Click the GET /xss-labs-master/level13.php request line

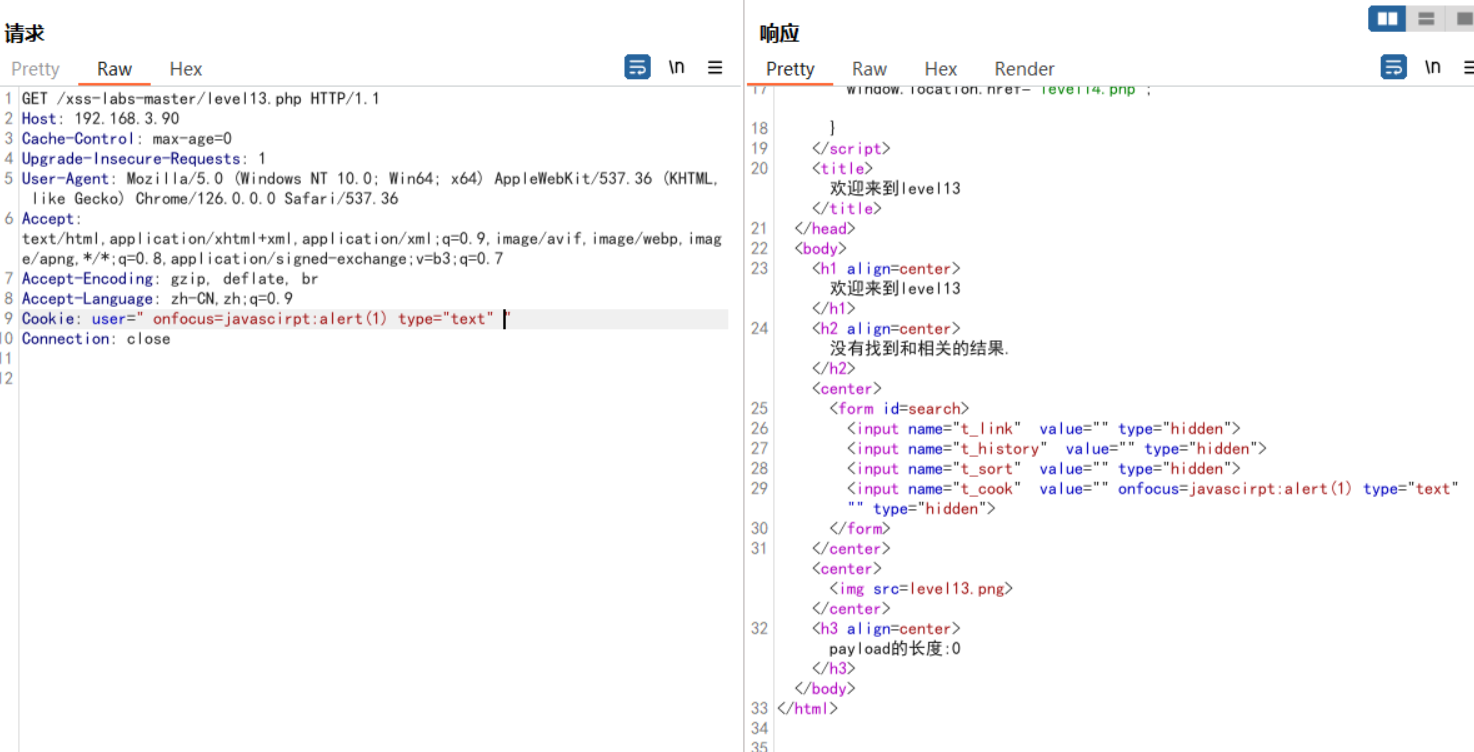(201, 99)
